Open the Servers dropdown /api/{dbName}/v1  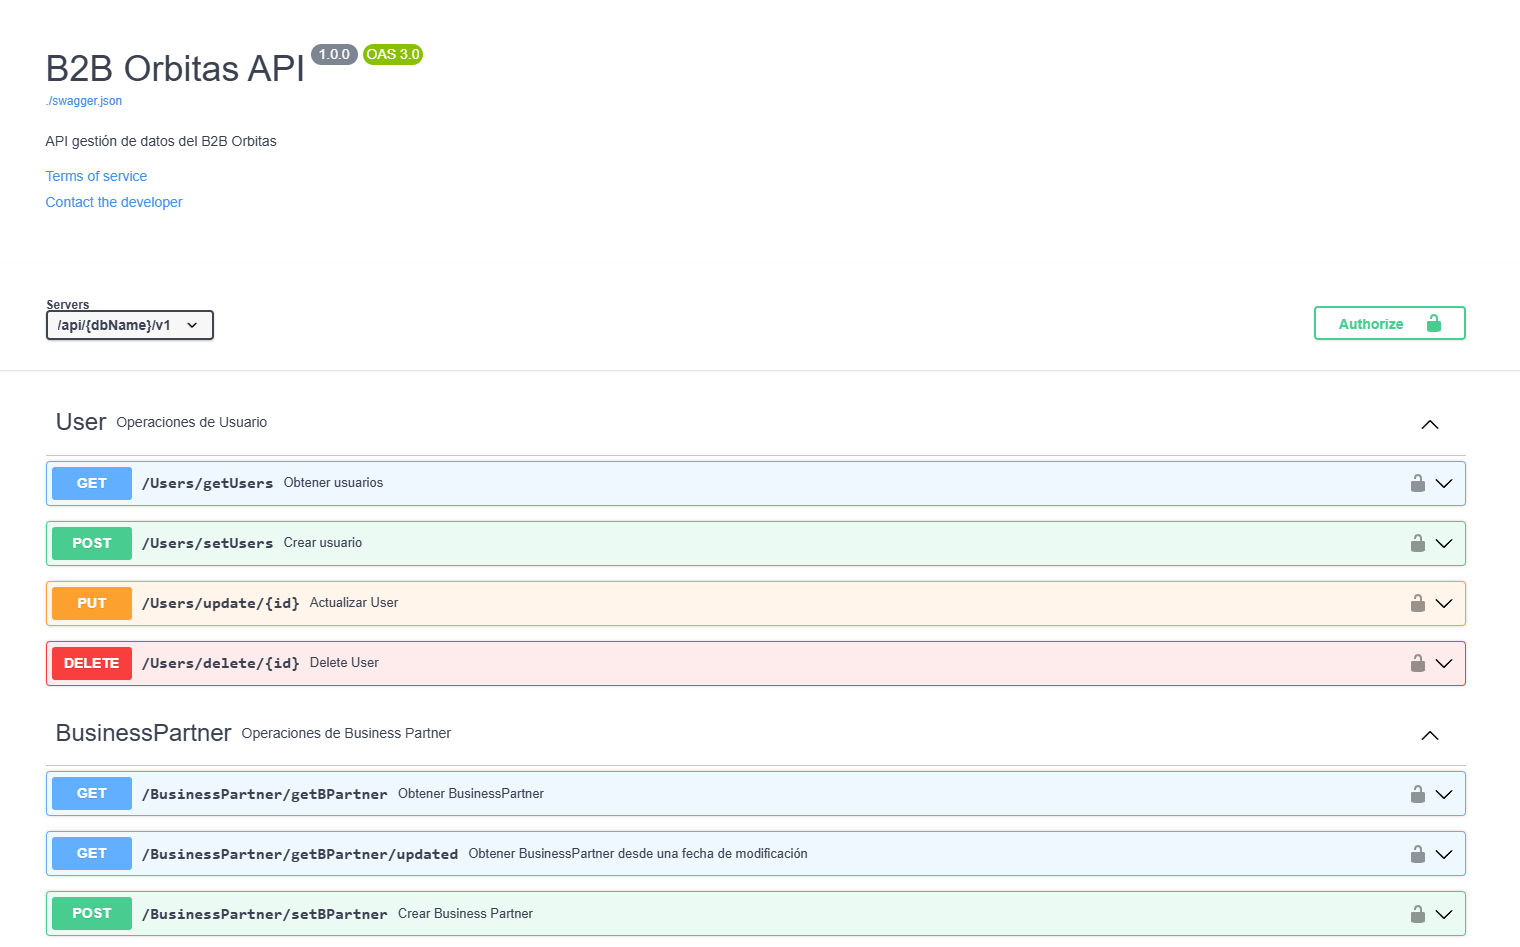click(x=130, y=325)
